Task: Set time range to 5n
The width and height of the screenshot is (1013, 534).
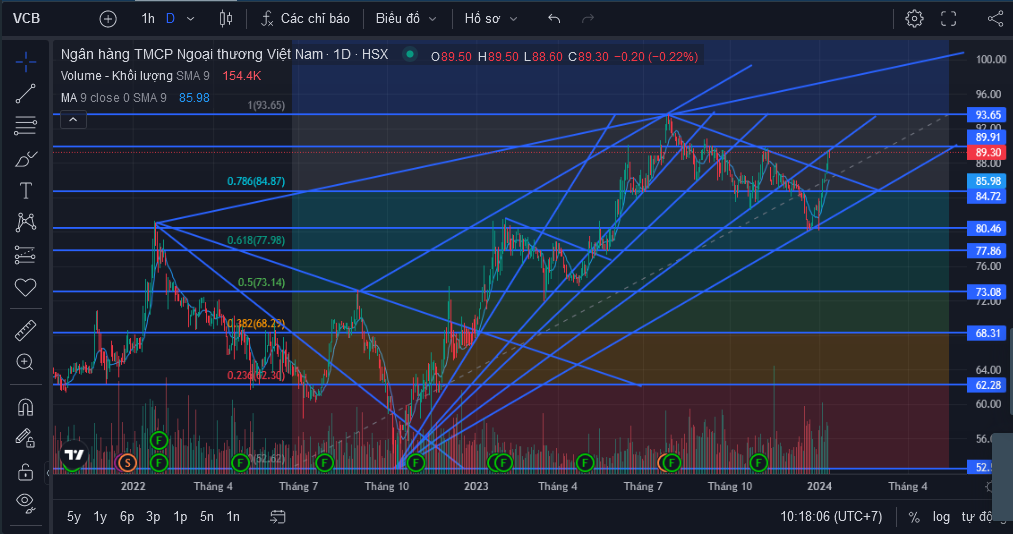Action: (x=207, y=517)
